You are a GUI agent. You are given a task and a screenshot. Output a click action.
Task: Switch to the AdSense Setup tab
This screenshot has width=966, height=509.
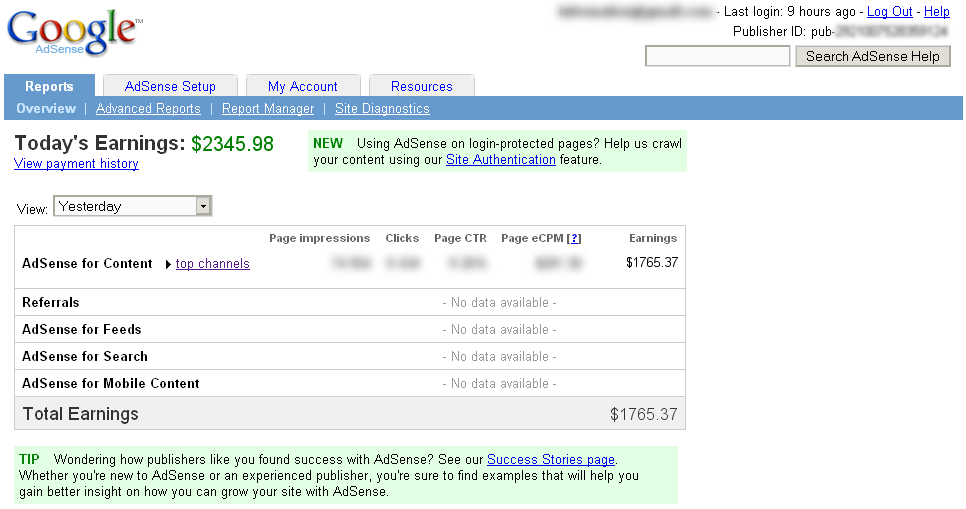click(x=170, y=86)
